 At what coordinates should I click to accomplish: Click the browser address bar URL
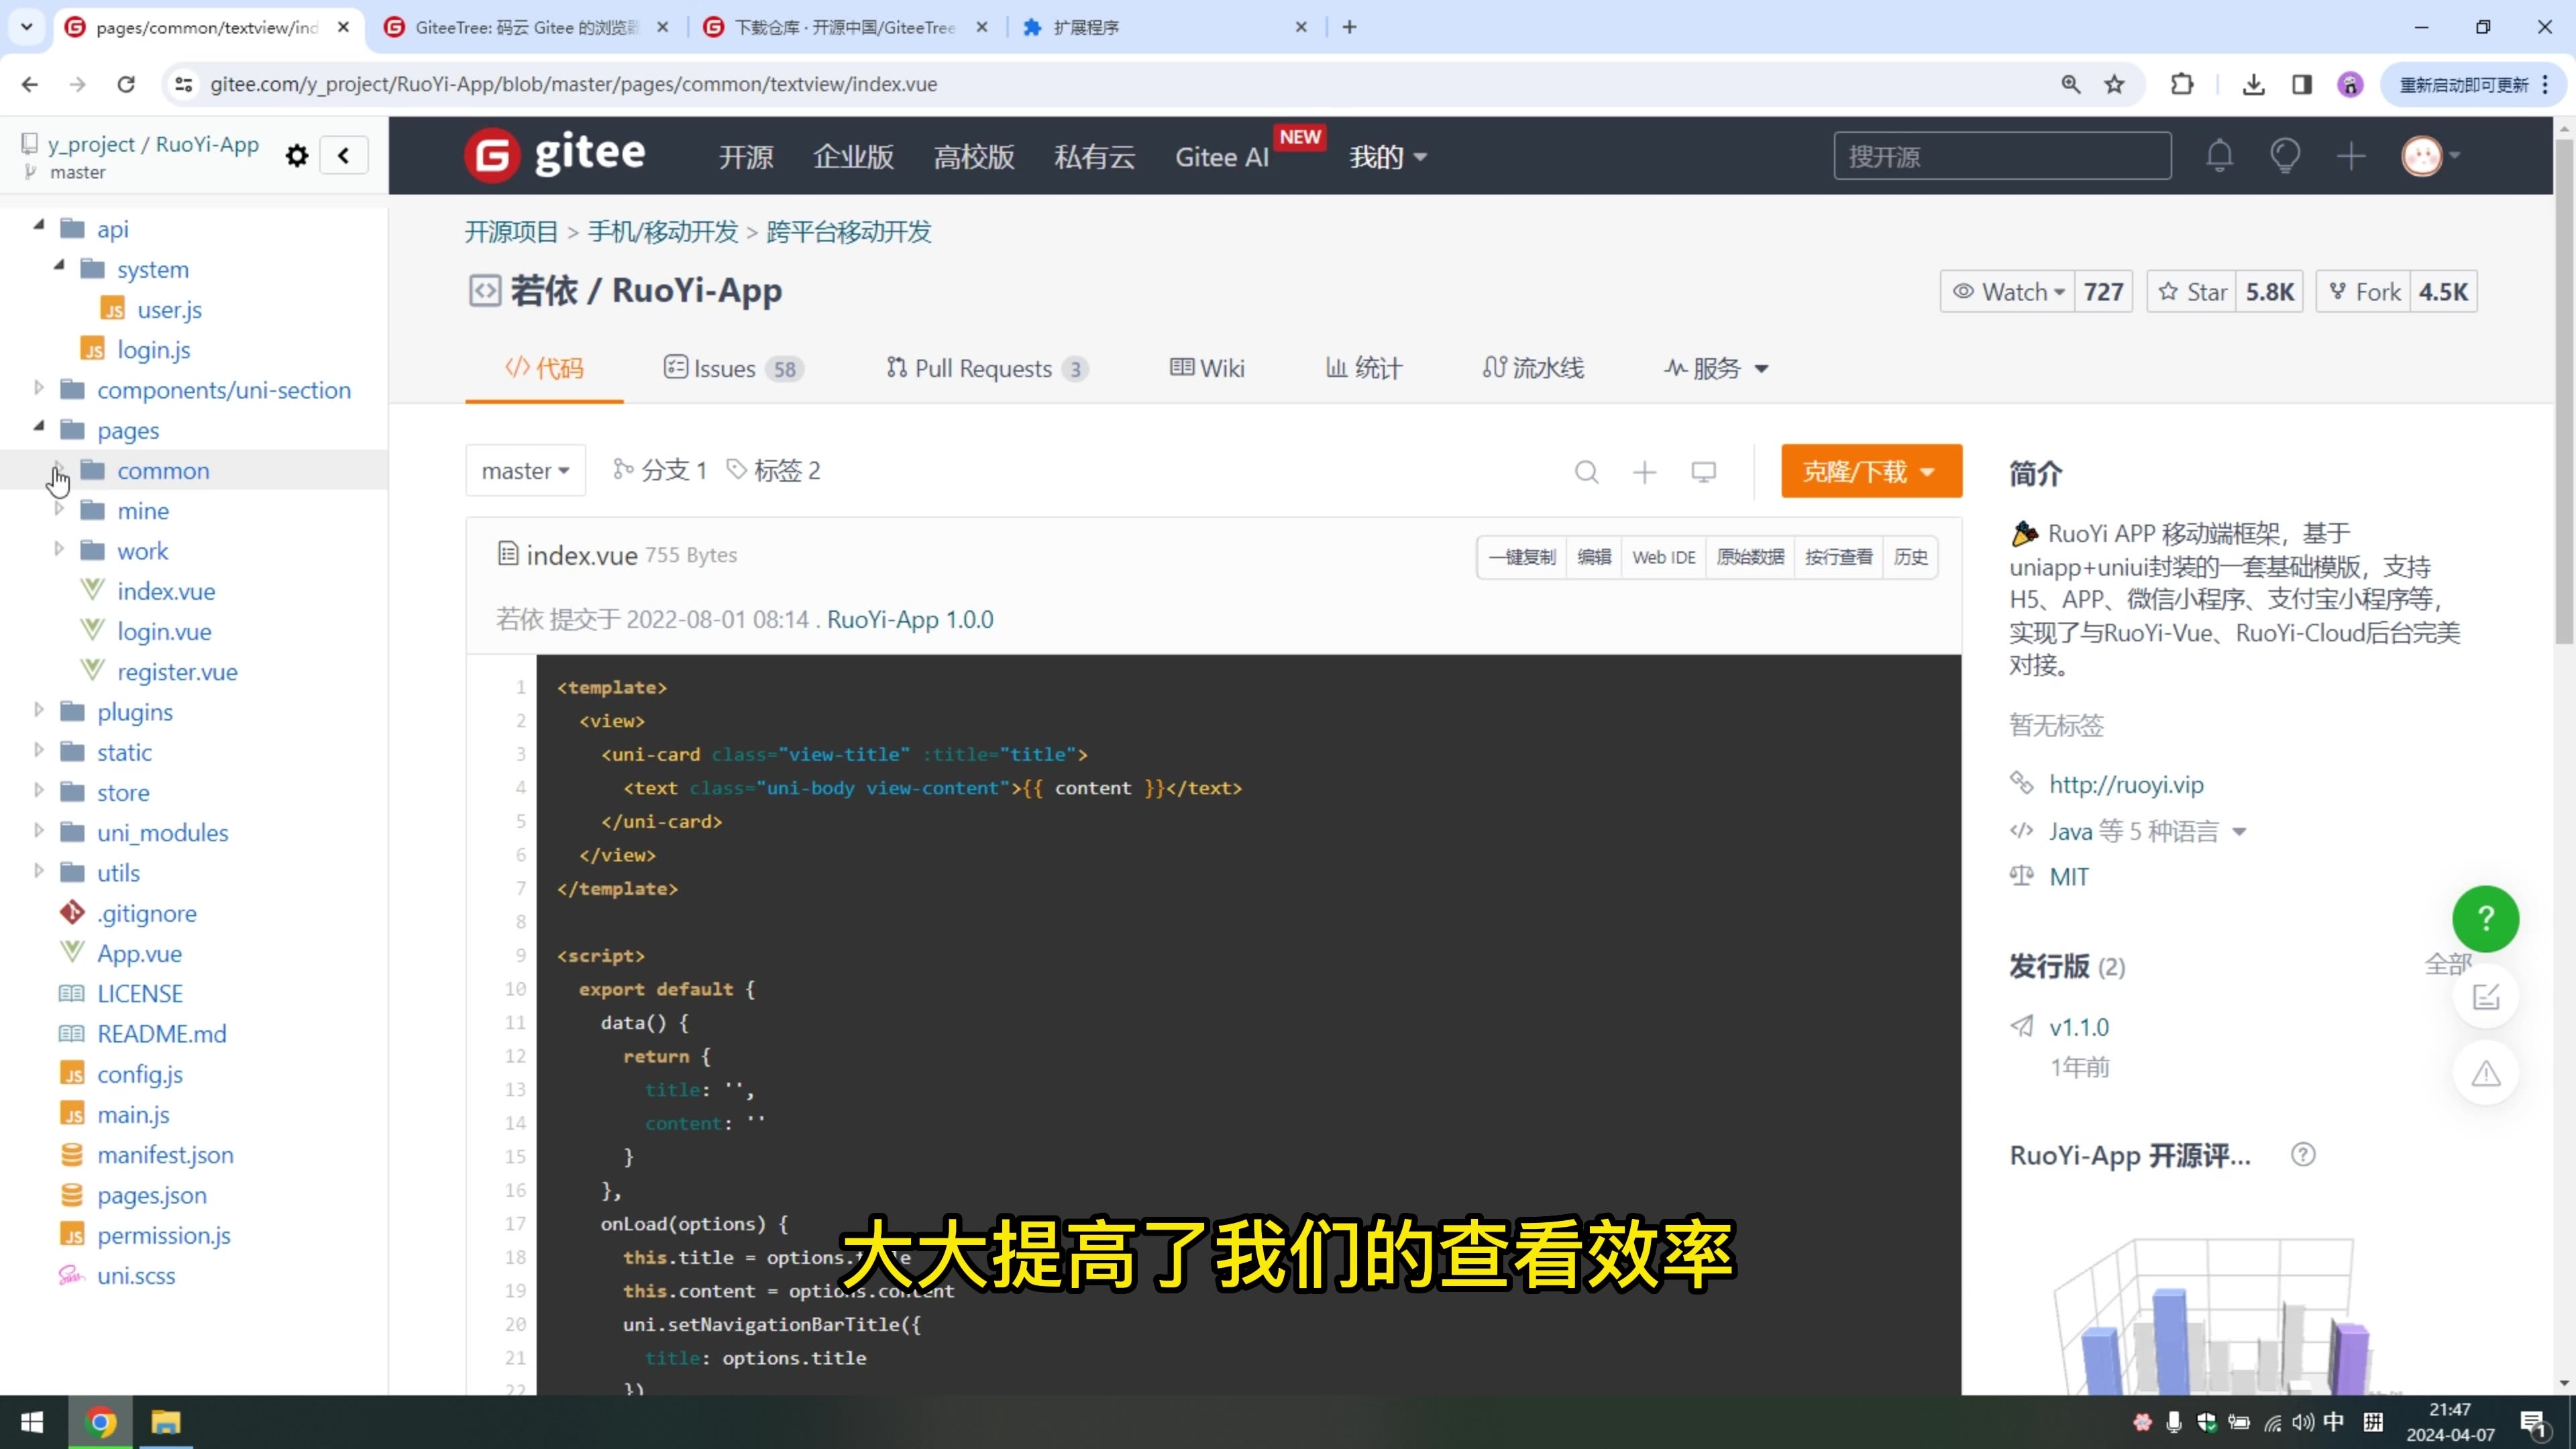click(573, 84)
